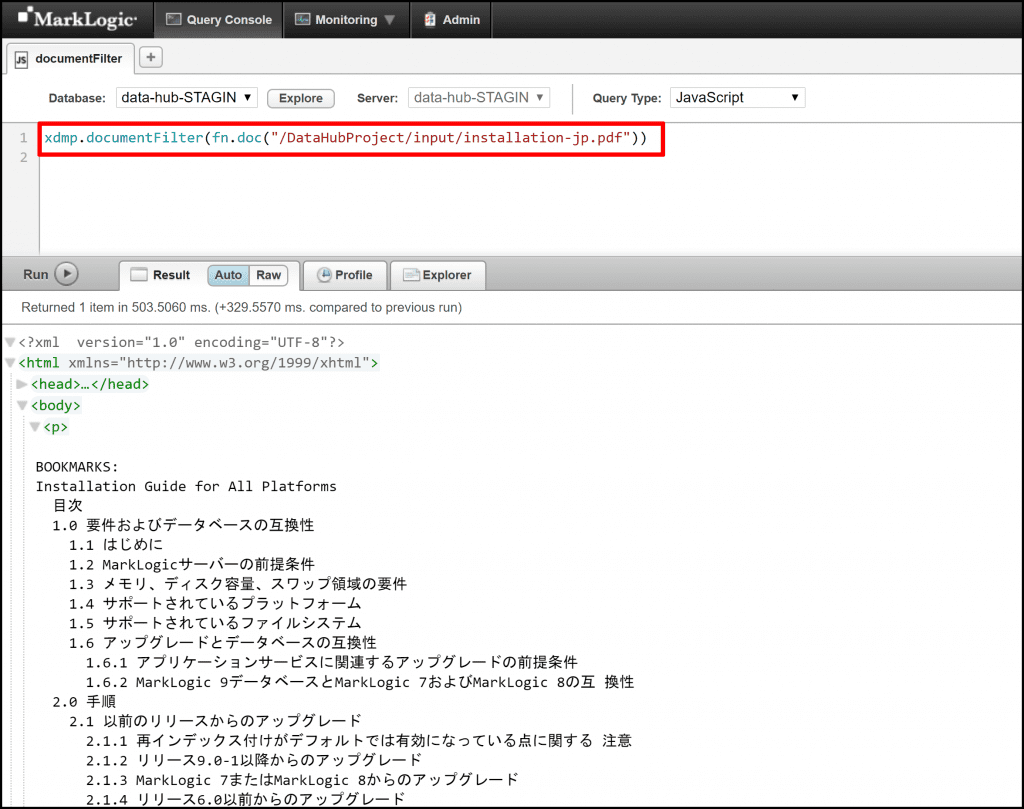The image size is (1024, 809).
Task: Click the html xmlns tag text
Action: tap(199, 362)
